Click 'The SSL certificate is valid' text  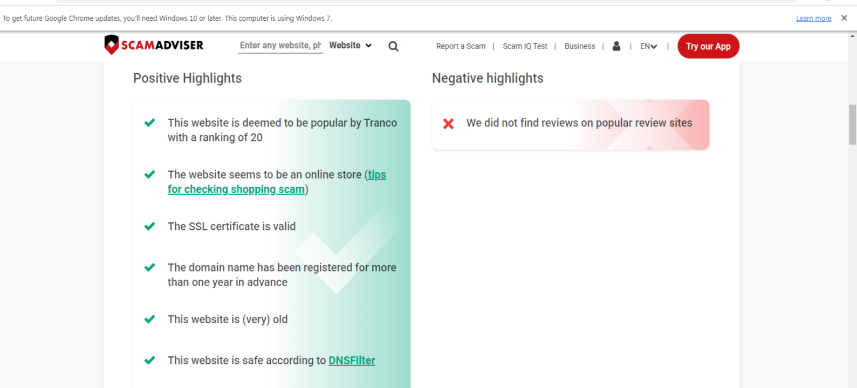tap(232, 226)
